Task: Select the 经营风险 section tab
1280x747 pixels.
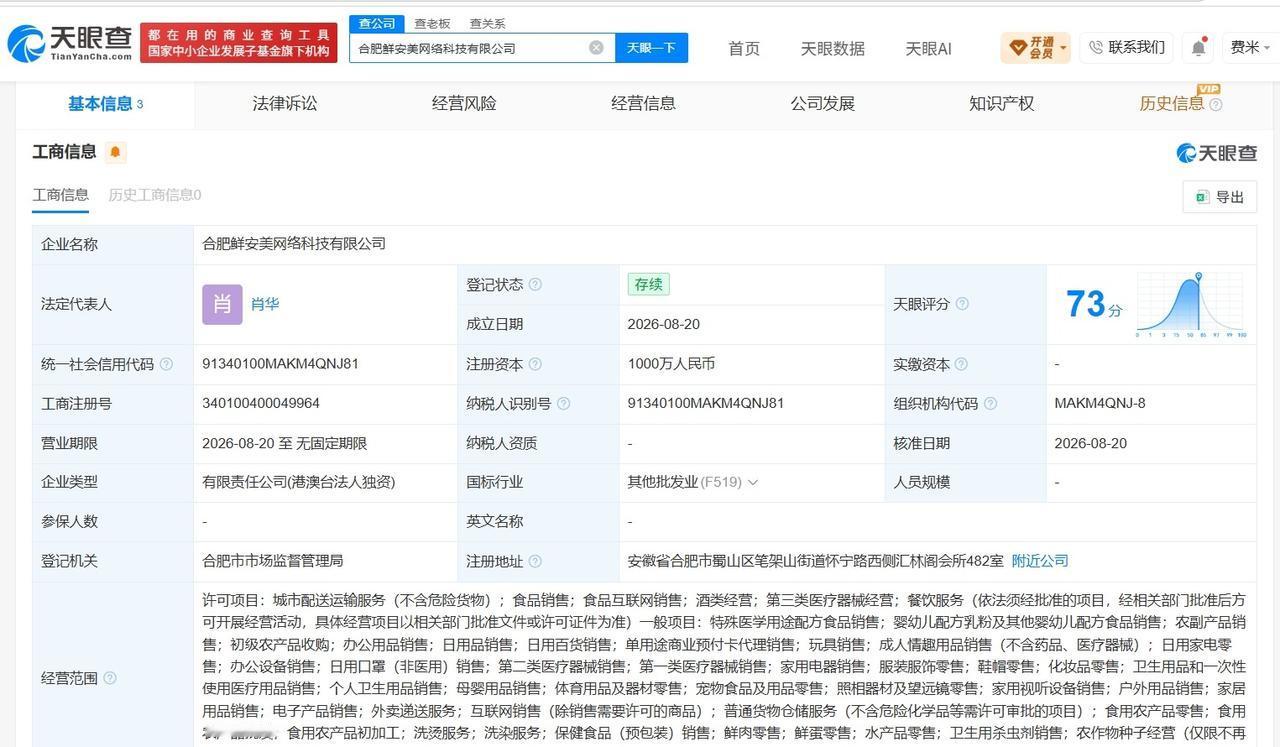Action: (x=464, y=103)
